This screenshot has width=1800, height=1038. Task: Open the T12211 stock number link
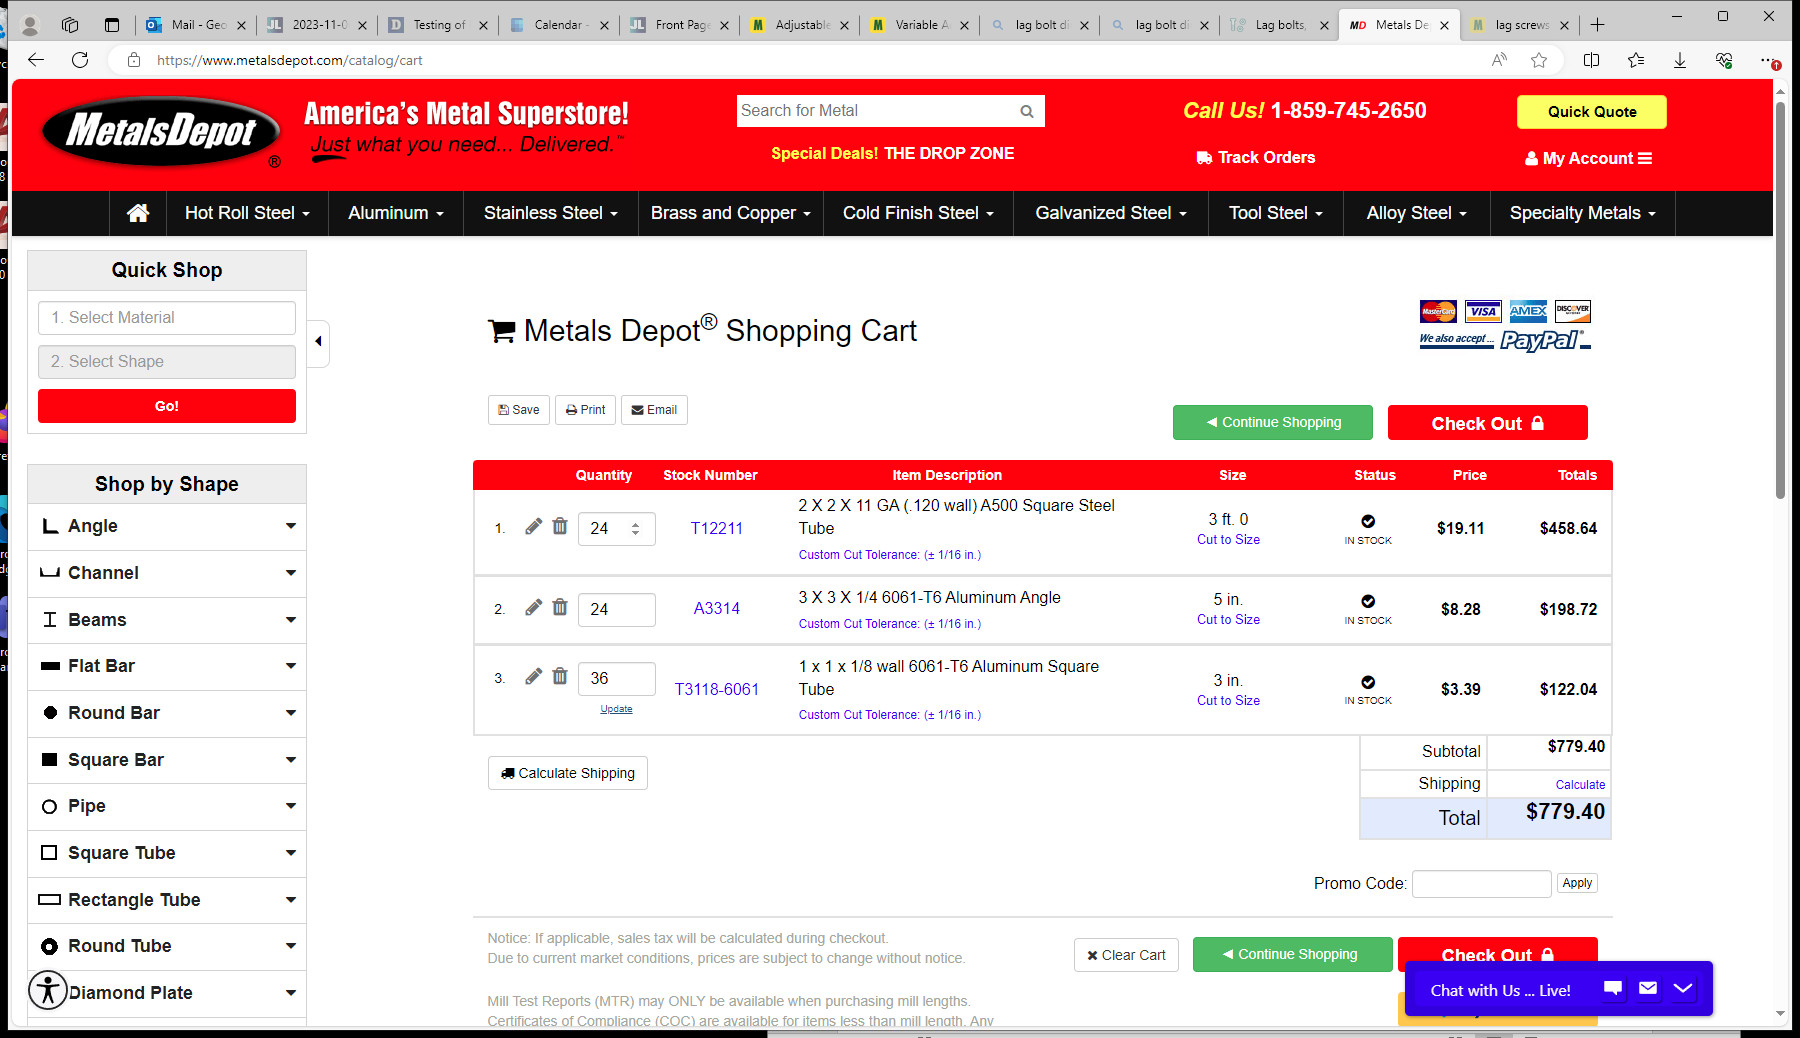pyautogui.click(x=716, y=528)
